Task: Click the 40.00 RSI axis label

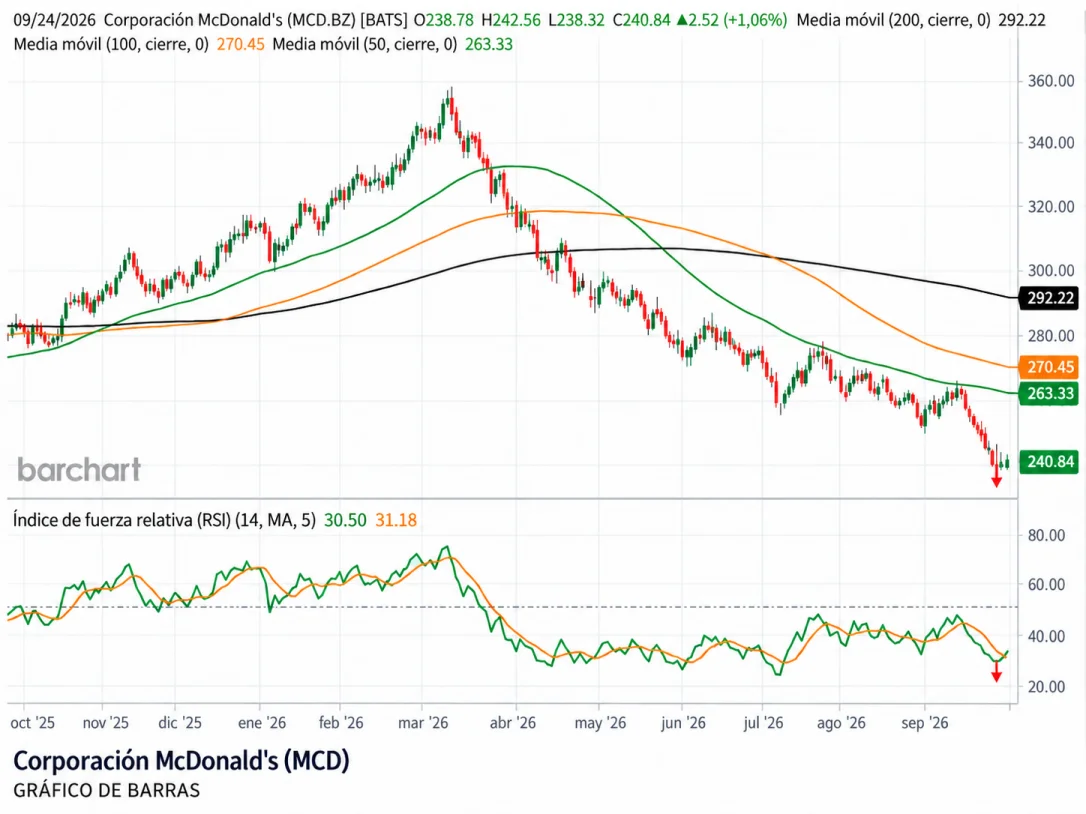Action: click(x=1046, y=636)
